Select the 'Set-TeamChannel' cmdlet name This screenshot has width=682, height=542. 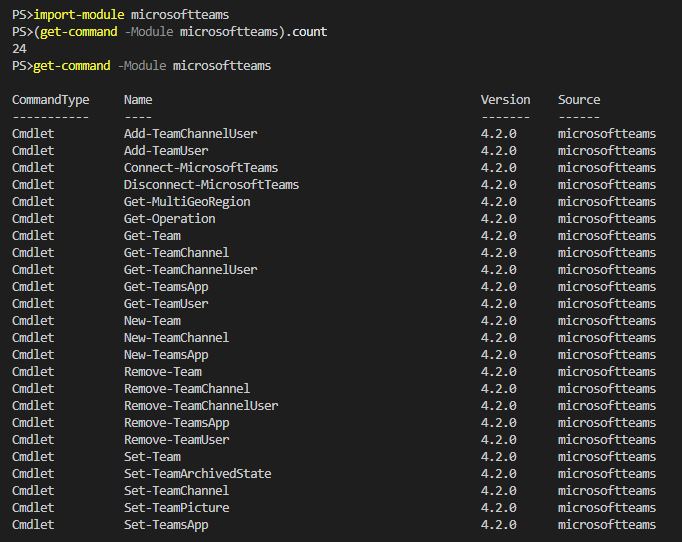point(176,491)
